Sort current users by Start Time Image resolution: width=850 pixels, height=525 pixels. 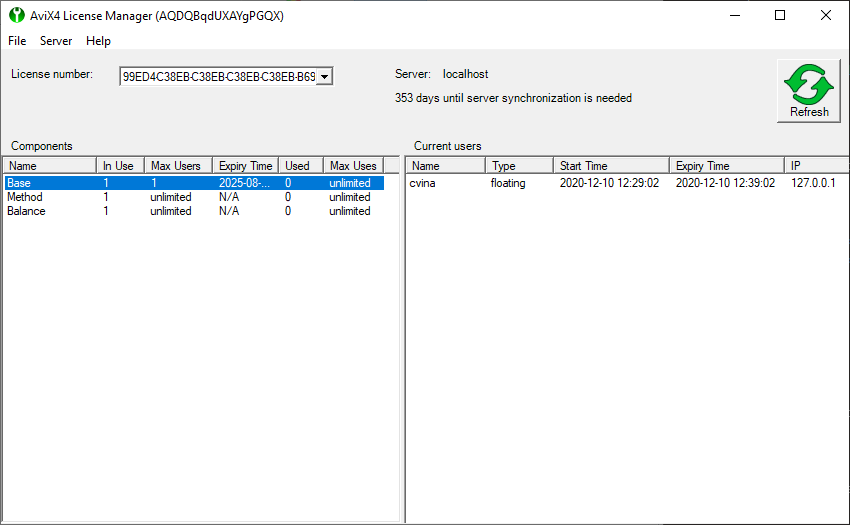click(x=610, y=166)
